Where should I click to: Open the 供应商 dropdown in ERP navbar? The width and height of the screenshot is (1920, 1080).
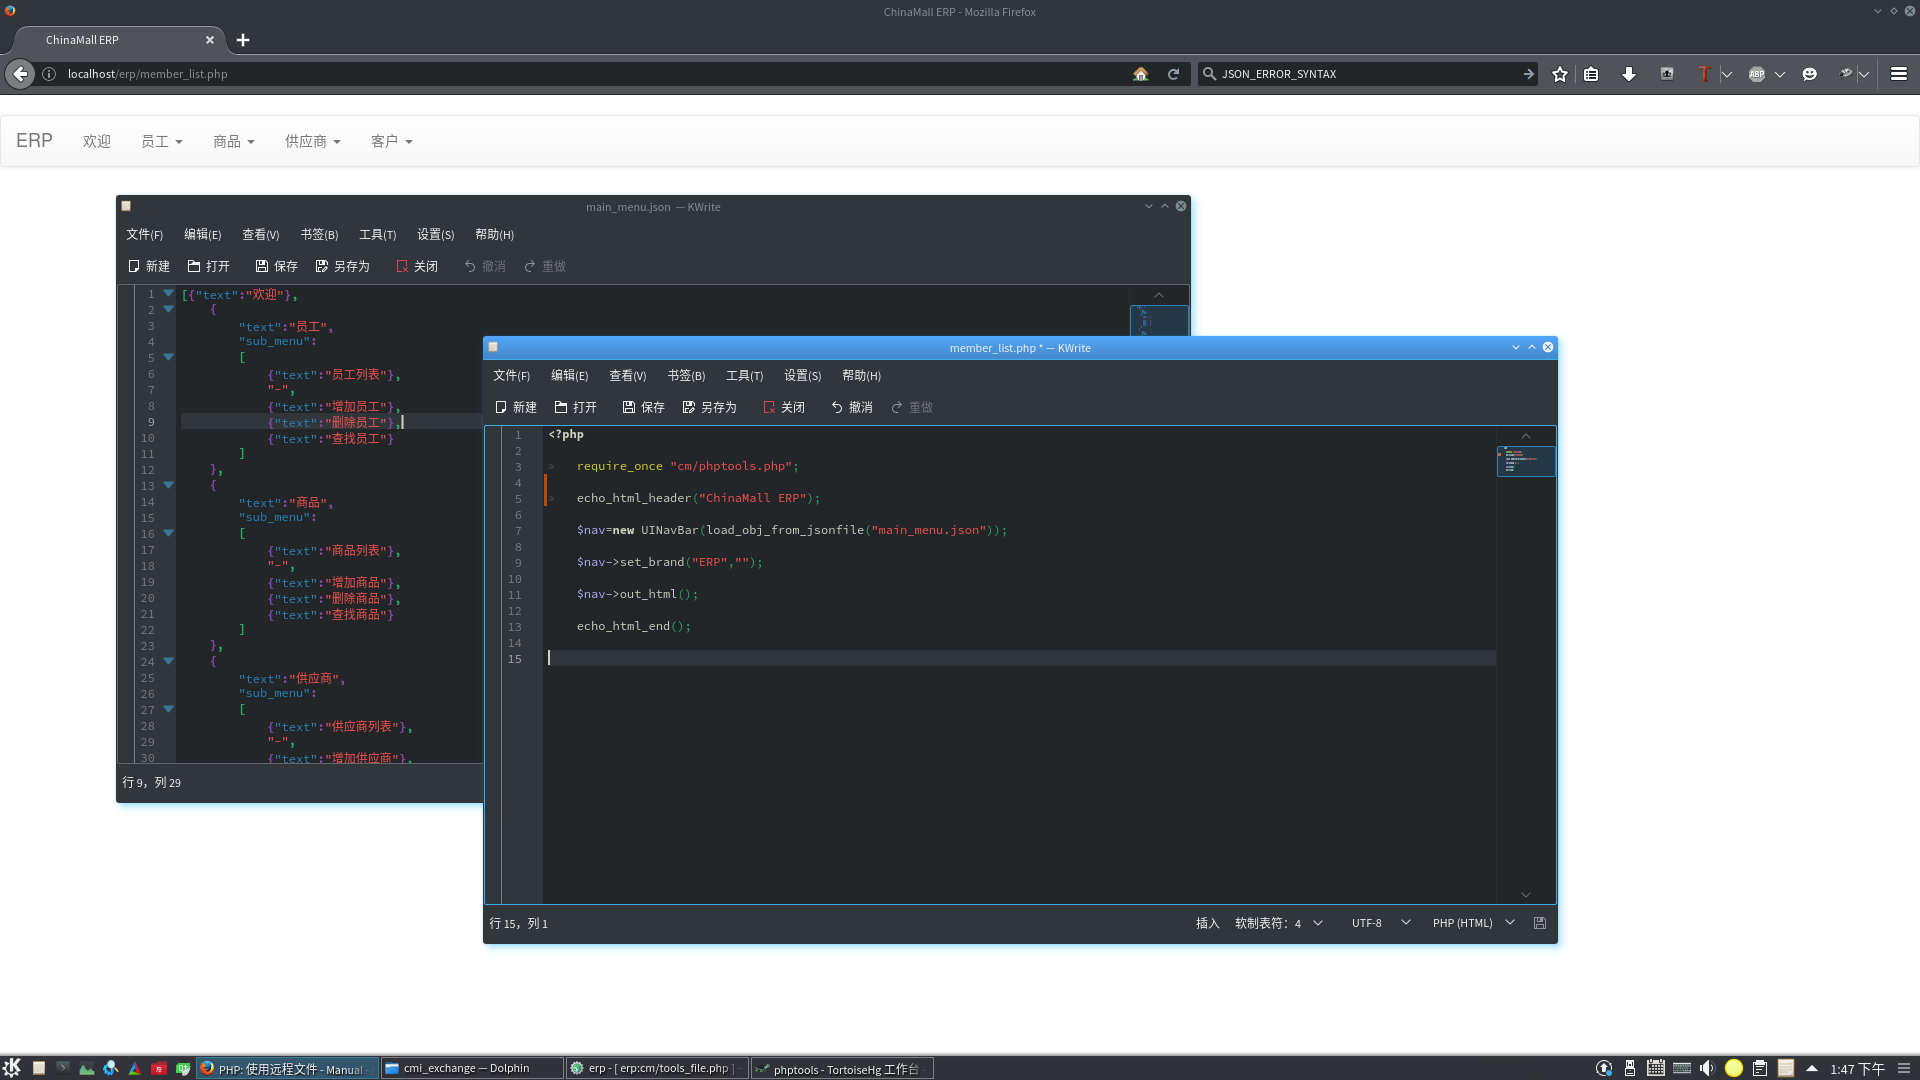313,141
